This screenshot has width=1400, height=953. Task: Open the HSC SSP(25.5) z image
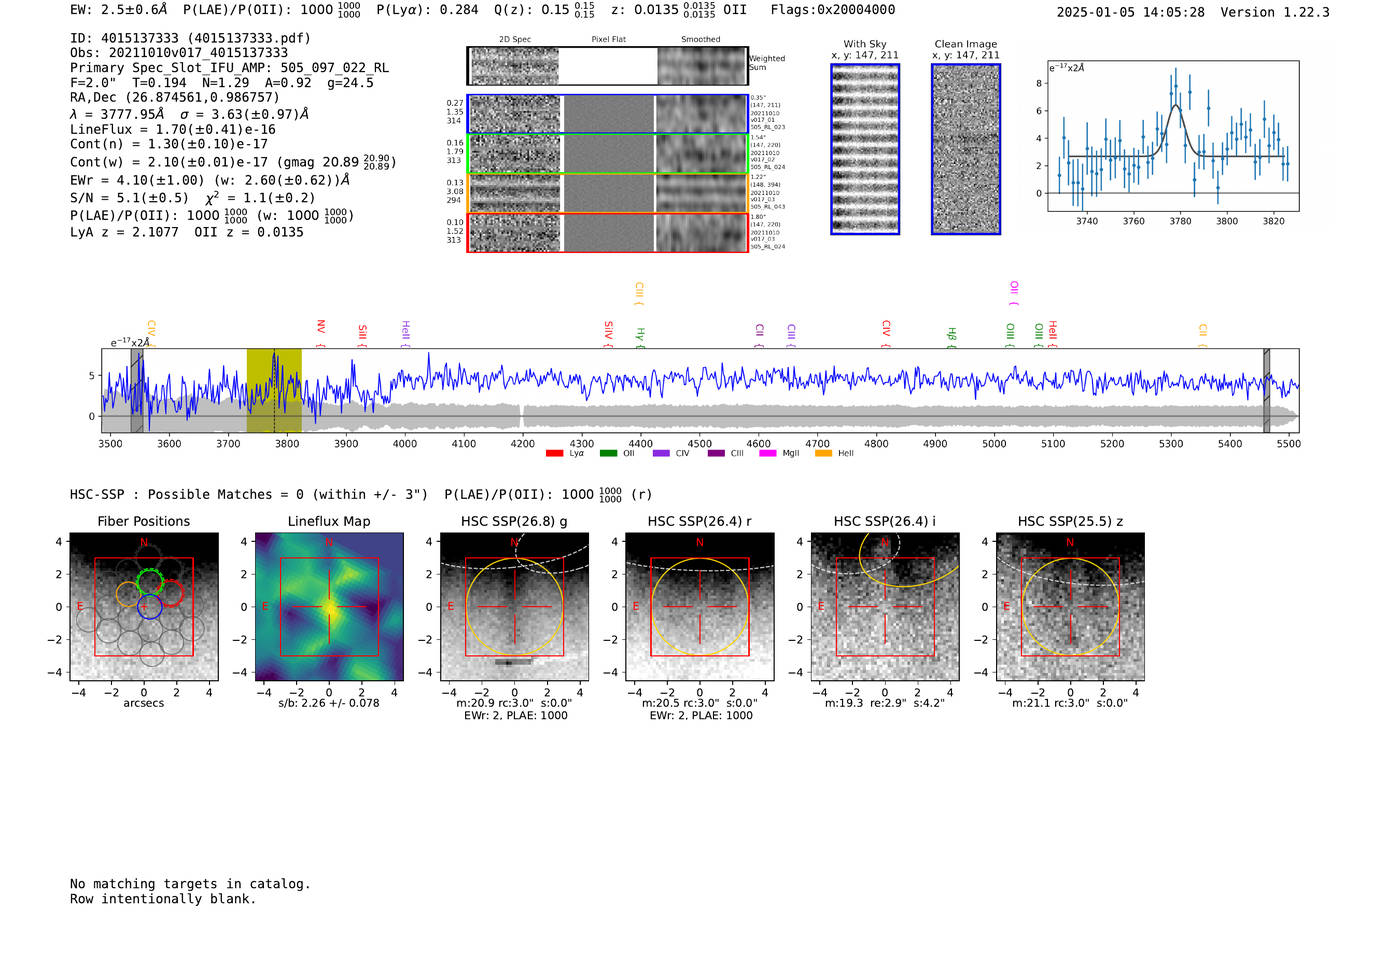[x=1070, y=607]
